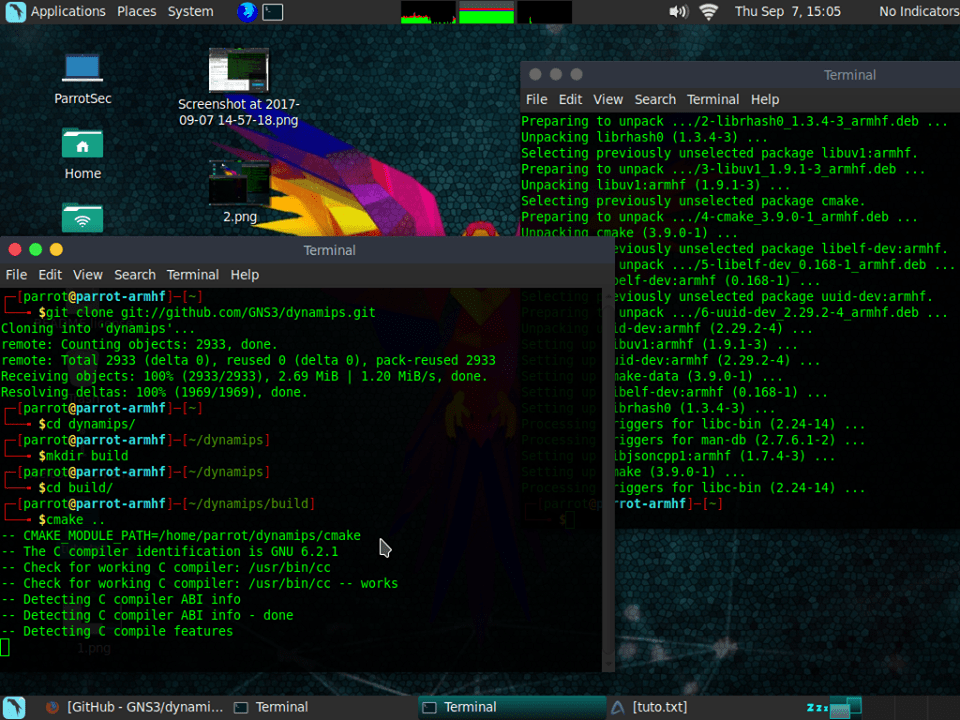The height and width of the screenshot is (720, 960).
Task: Click the red close button on the front terminal
Action: coord(15,249)
